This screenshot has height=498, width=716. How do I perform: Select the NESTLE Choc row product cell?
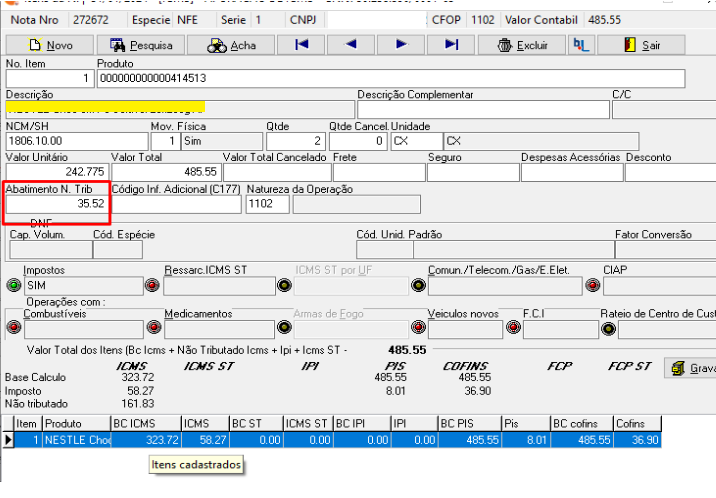click(77, 440)
